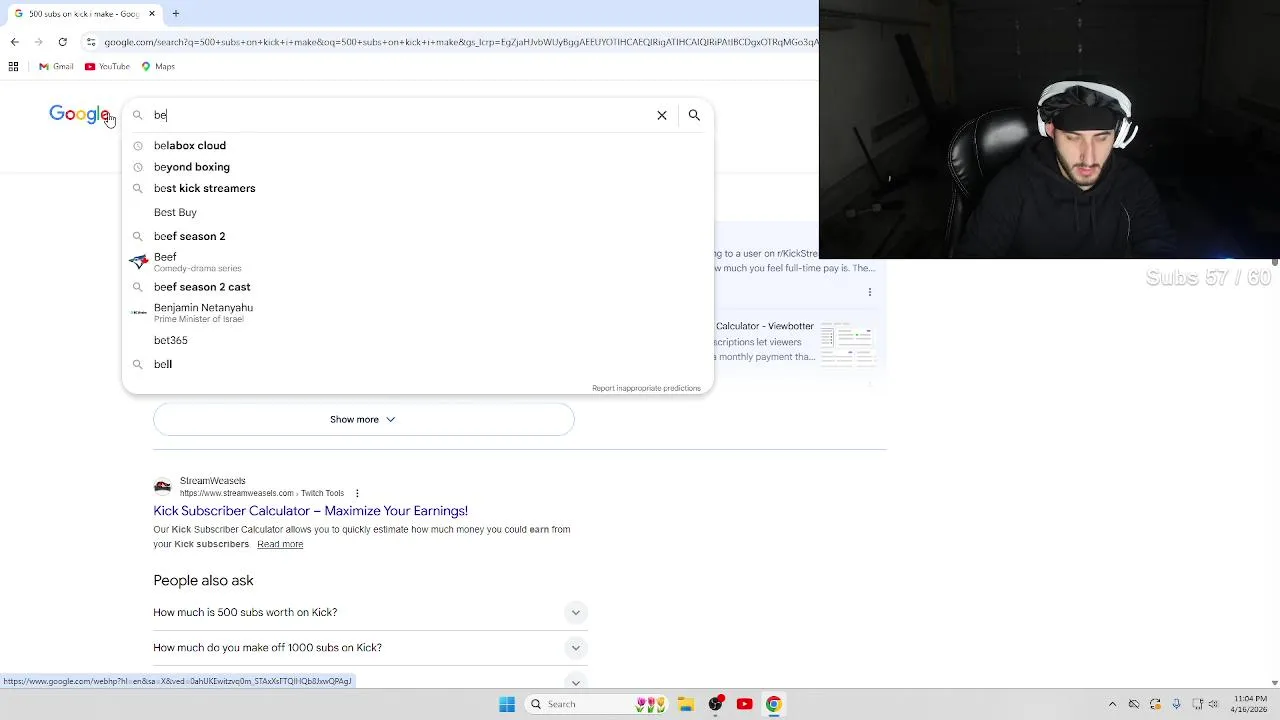The width and height of the screenshot is (1280, 720).
Task: Switch to Chrome in the taskbar
Action: pyautogui.click(x=773, y=704)
